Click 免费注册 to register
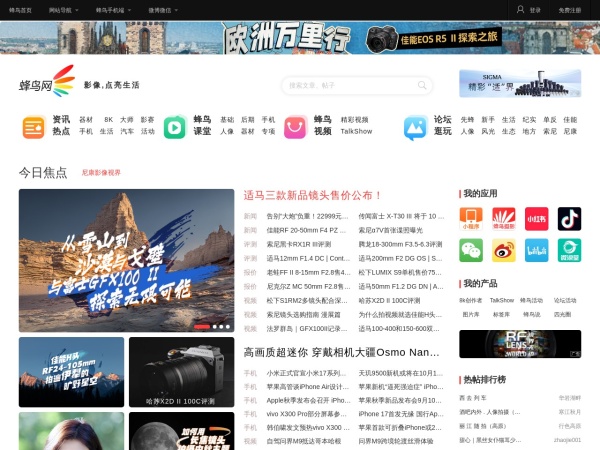The image size is (600, 450). point(569,10)
